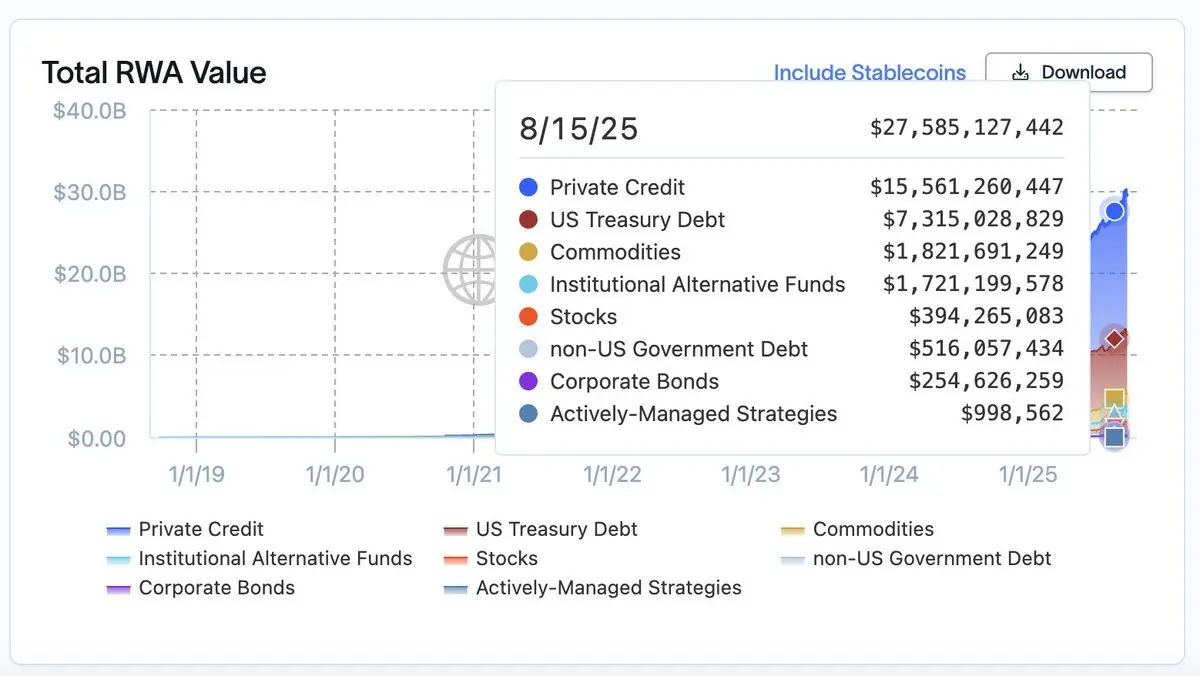Click the Commodities legend color icon
Viewport: 1200px width, 676px height.
click(793, 530)
